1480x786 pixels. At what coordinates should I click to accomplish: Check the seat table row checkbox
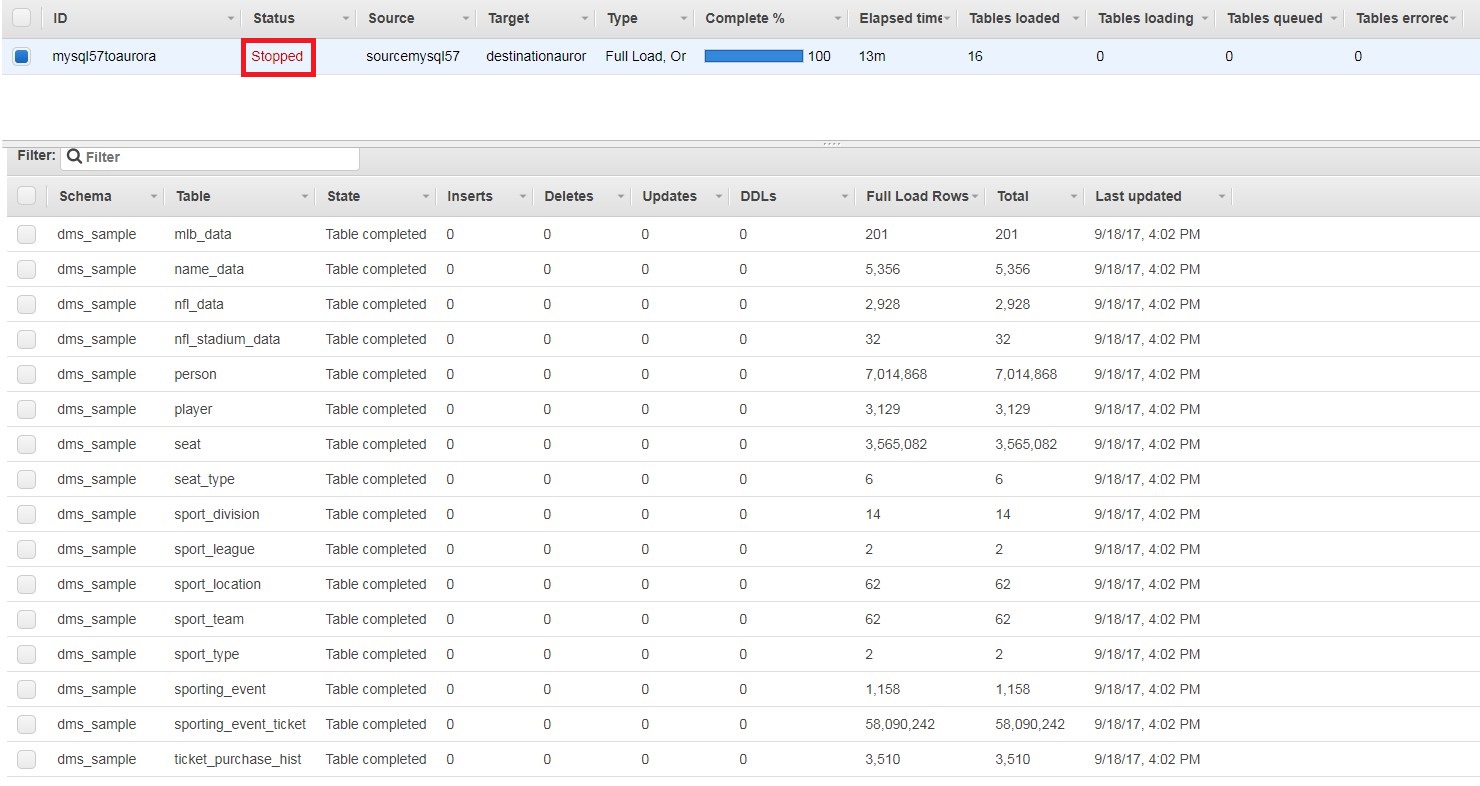(x=27, y=444)
